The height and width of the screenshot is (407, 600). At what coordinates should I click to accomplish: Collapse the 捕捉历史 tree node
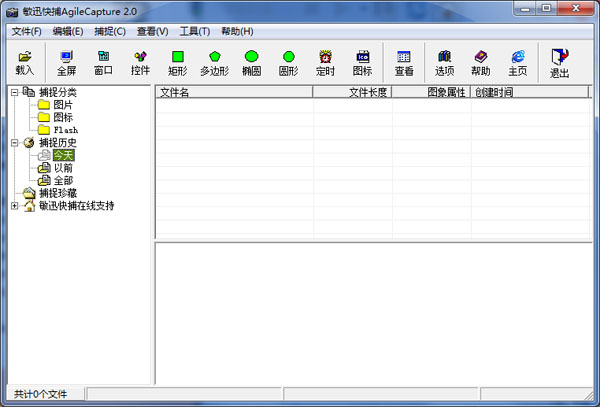pyautogui.click(x=15, y=143)
